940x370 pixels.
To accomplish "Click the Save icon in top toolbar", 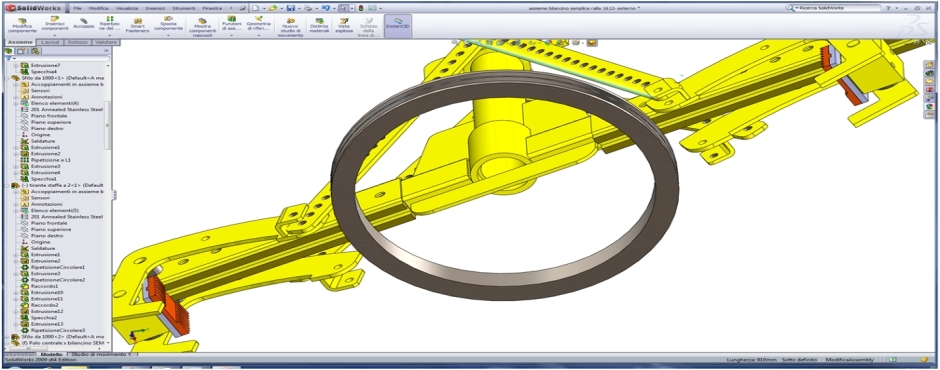I will pyautogui.click(x=291, y=8).
